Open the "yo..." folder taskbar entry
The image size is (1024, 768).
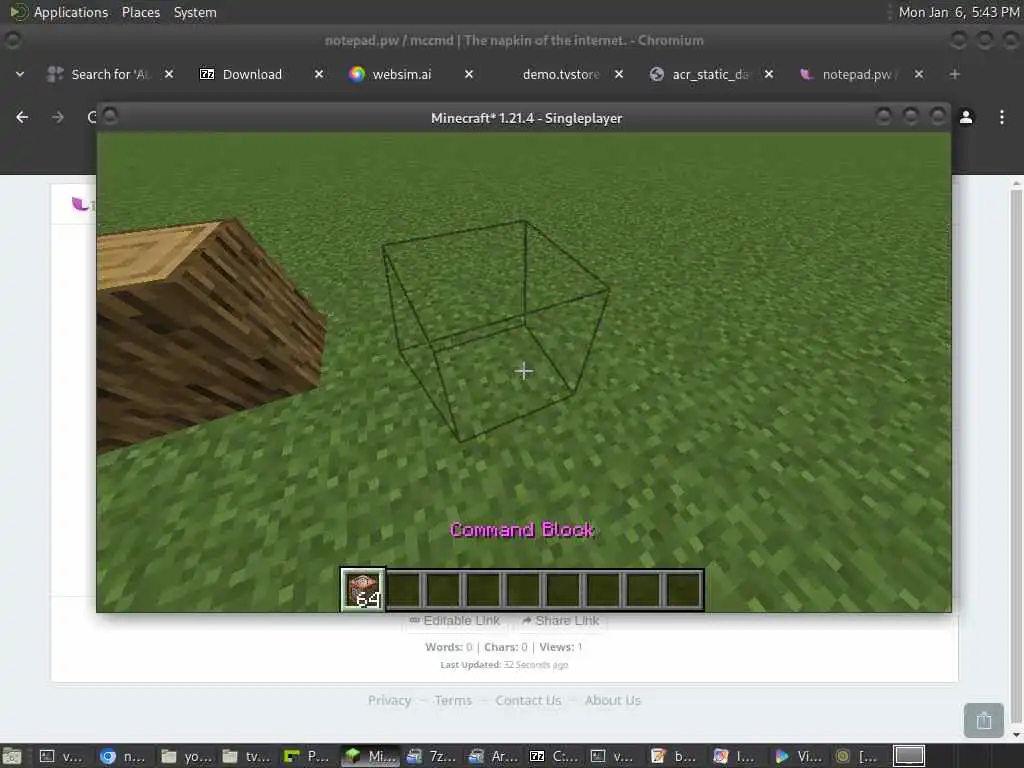pos(185,756)
